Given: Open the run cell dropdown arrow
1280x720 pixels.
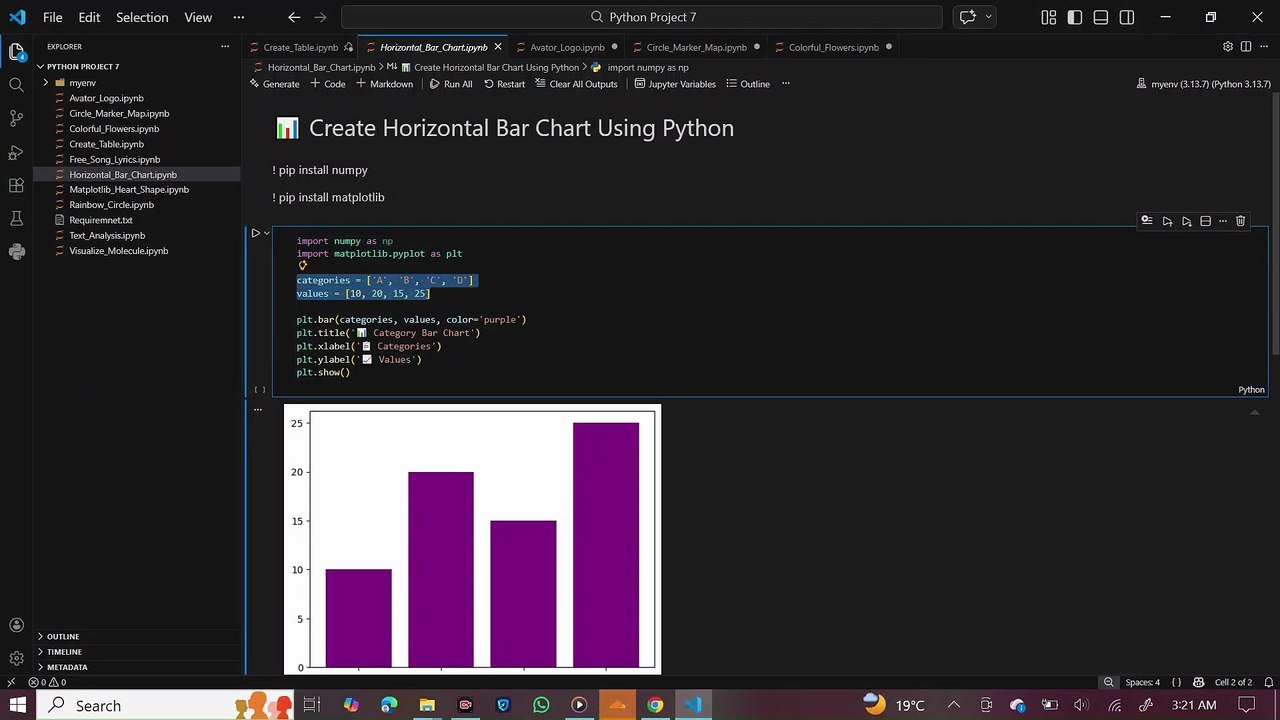Looking at the screenshot, I should (267, 233).
